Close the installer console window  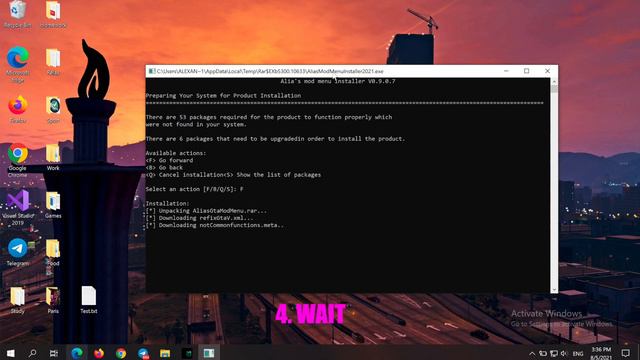[x=547, y=71]
